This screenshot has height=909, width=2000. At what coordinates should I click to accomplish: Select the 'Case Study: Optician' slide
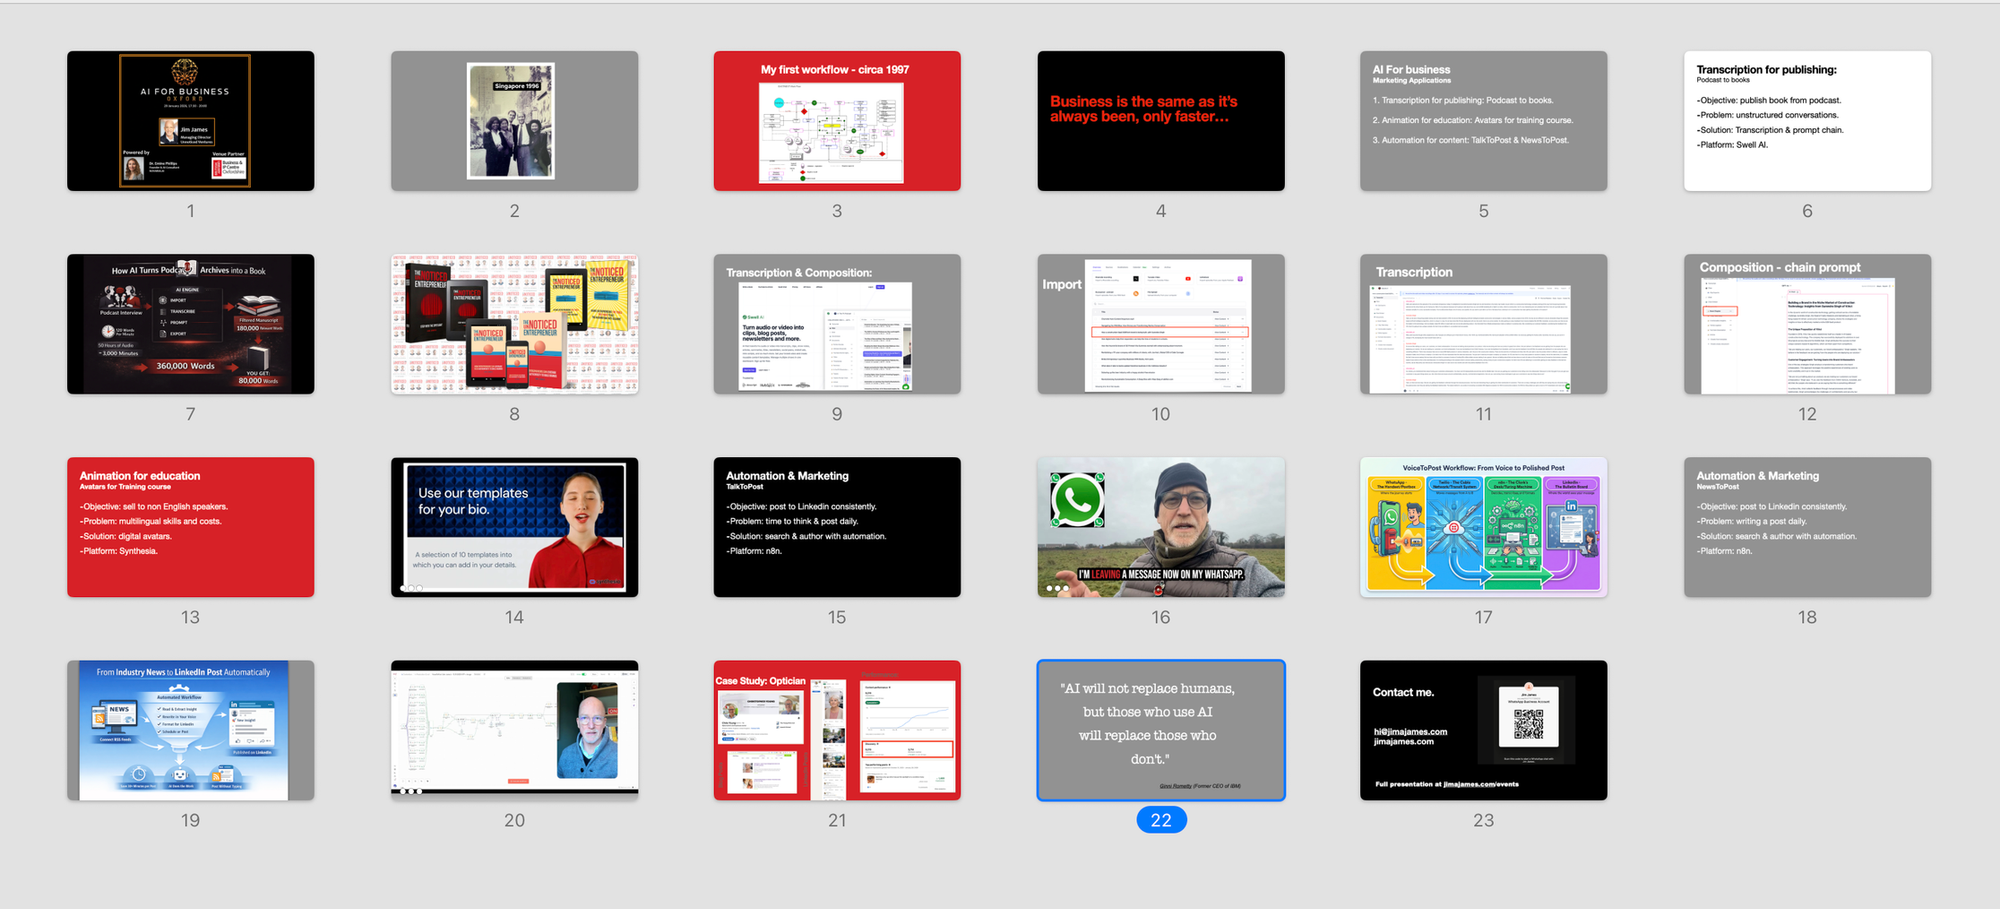point(837,730)
